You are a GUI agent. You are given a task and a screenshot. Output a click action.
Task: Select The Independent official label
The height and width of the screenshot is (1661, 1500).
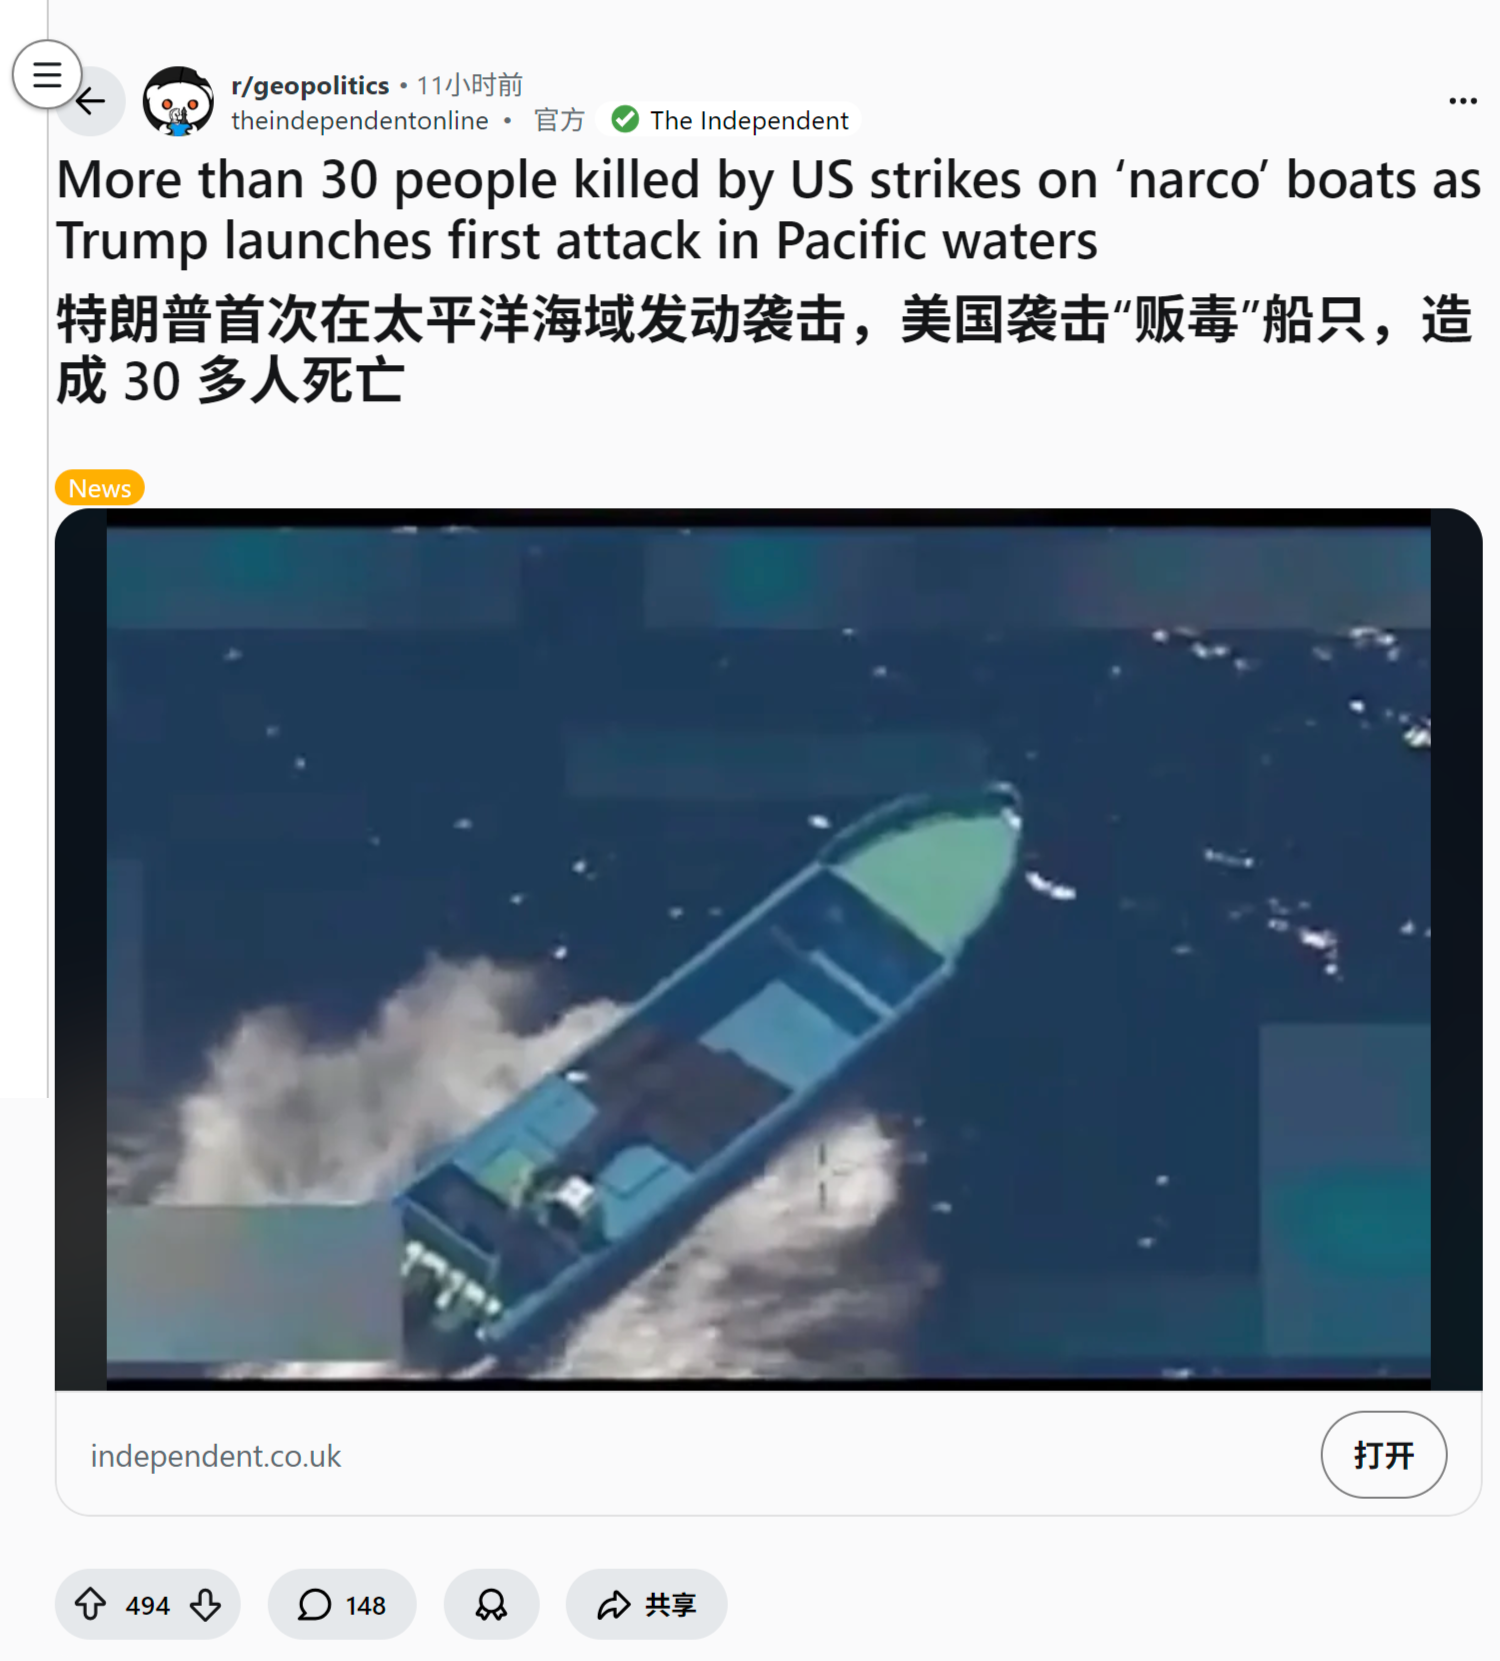coord(749,121)
